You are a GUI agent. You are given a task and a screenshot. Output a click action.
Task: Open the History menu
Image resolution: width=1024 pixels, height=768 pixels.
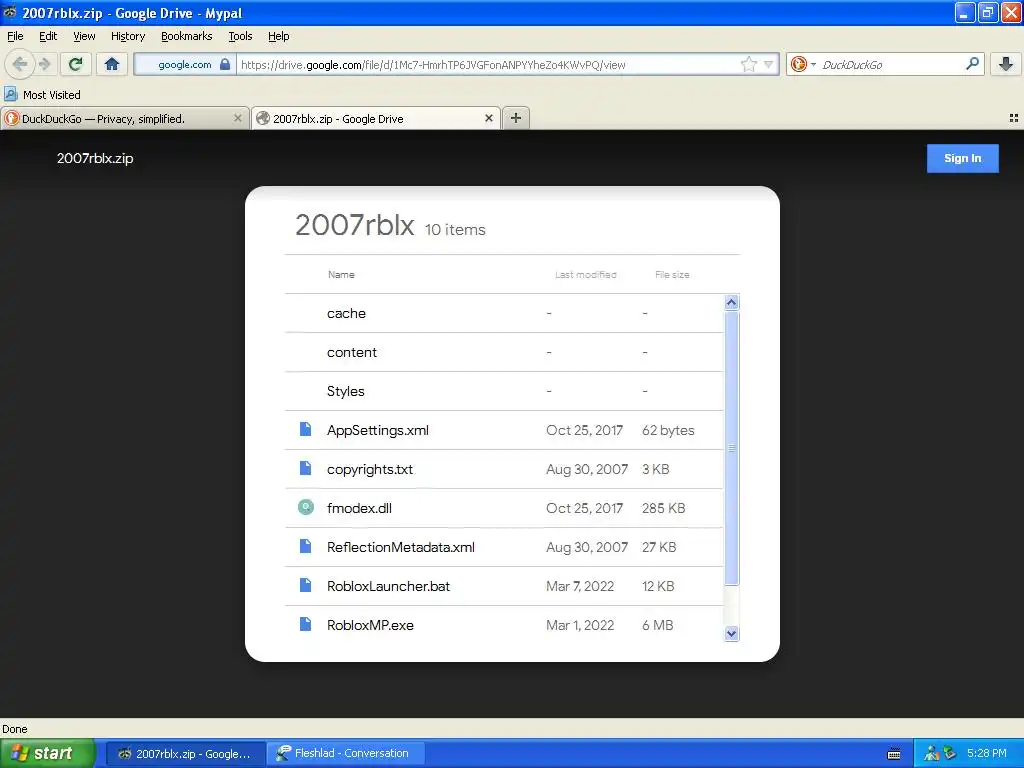pyautogui.click(x=127, y=36)
